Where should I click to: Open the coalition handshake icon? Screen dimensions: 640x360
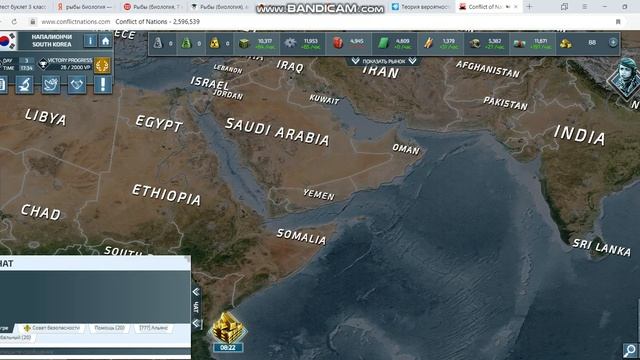pyautogui.click(x=77, y=84)
